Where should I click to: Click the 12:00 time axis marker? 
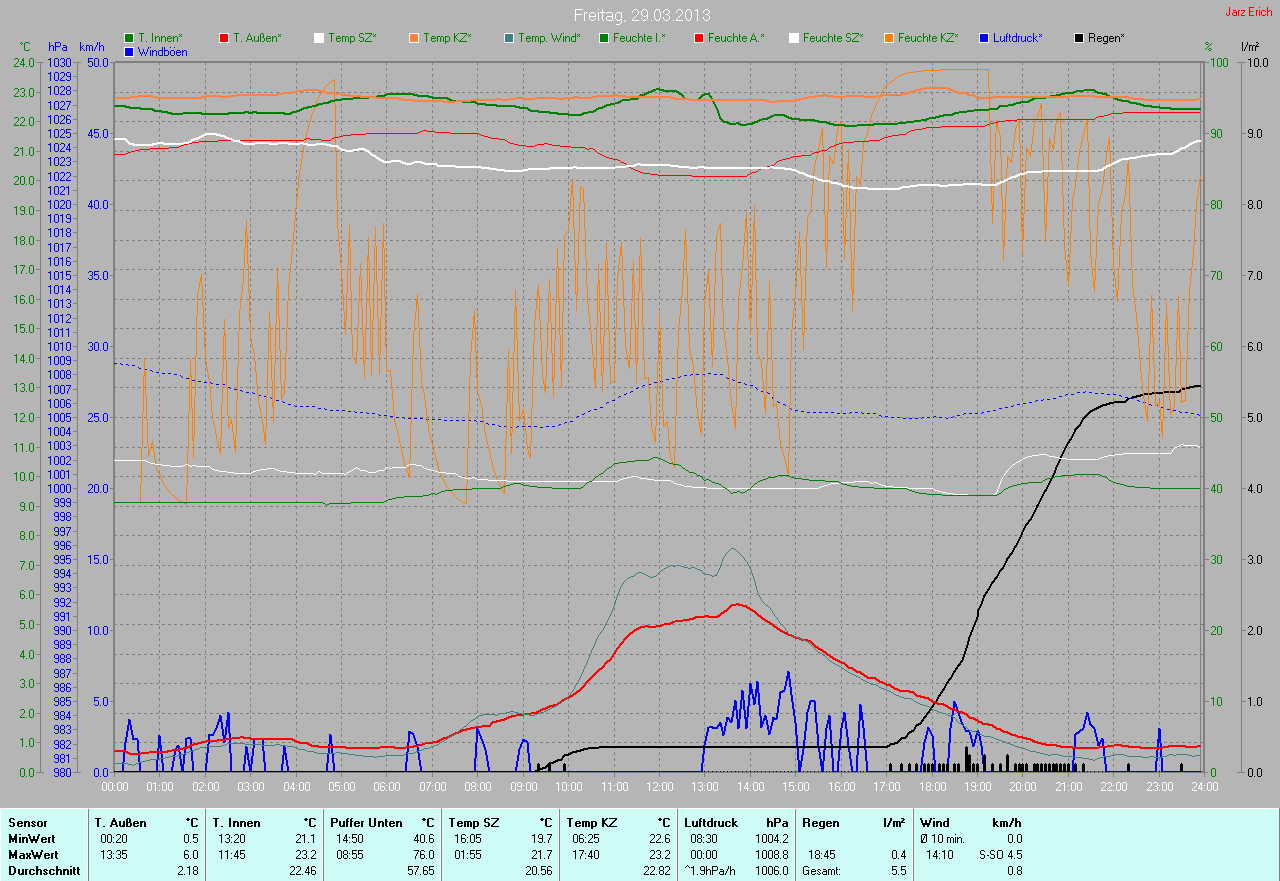[658, 787]
